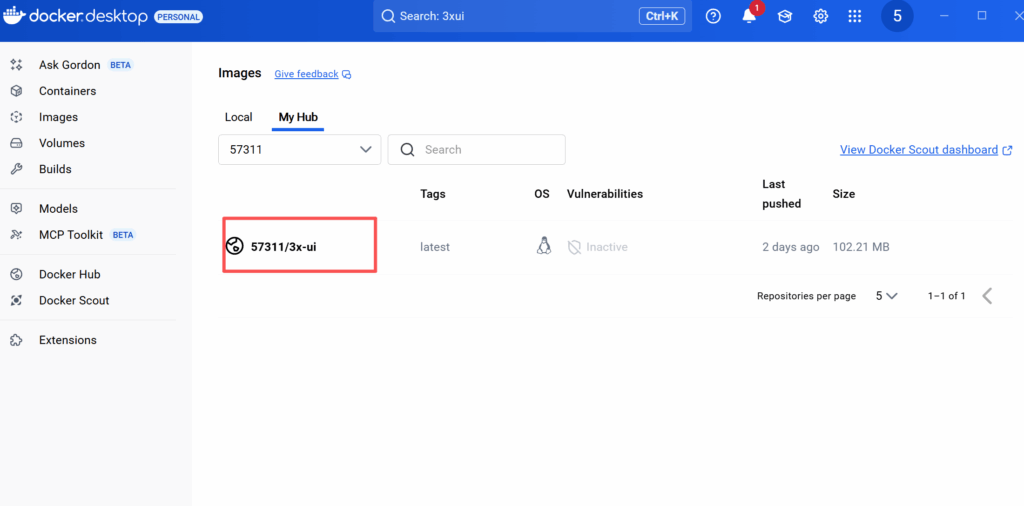Screen dimensions: 1024x506
Task: Open Settings gear icon in header
Action: coord(820,17)
